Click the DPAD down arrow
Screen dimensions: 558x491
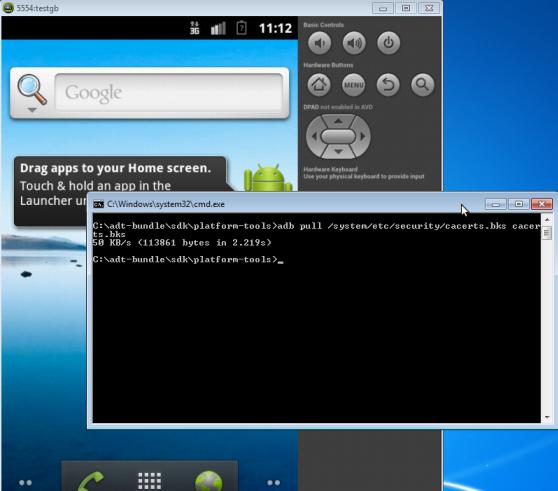click(338, 151)
